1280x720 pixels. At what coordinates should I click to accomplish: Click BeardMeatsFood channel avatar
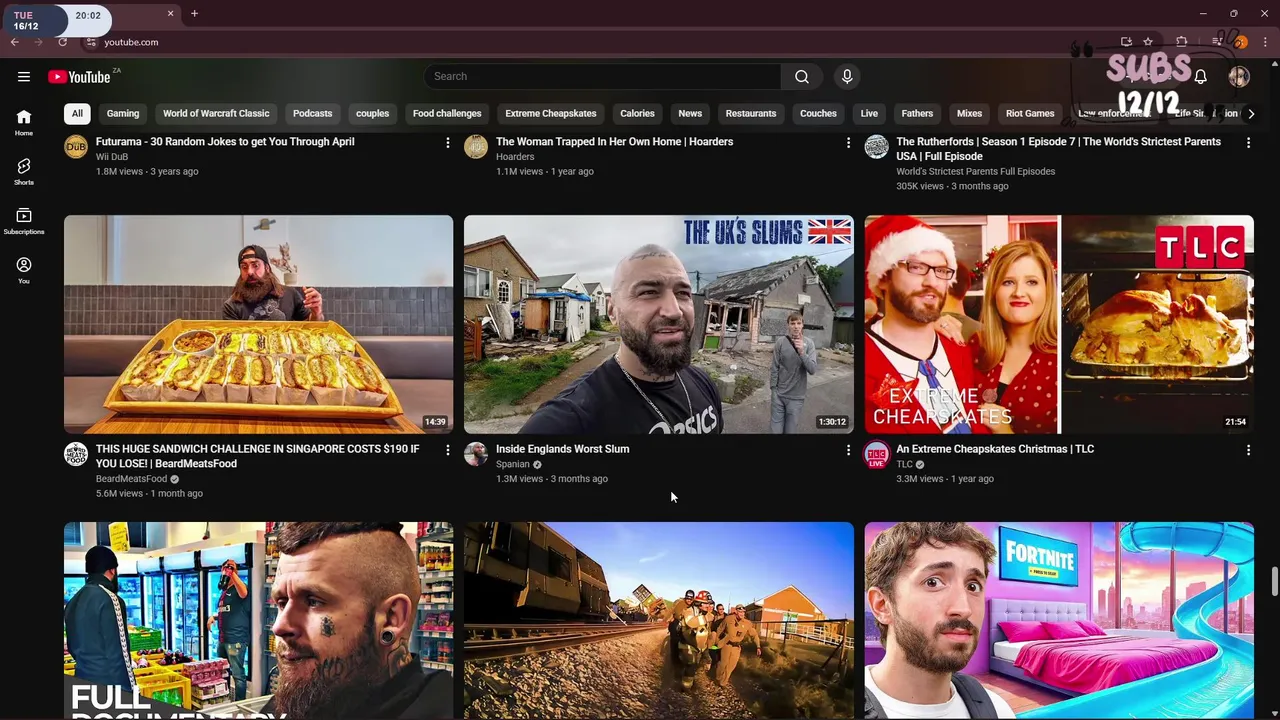(x=76, y=454)
